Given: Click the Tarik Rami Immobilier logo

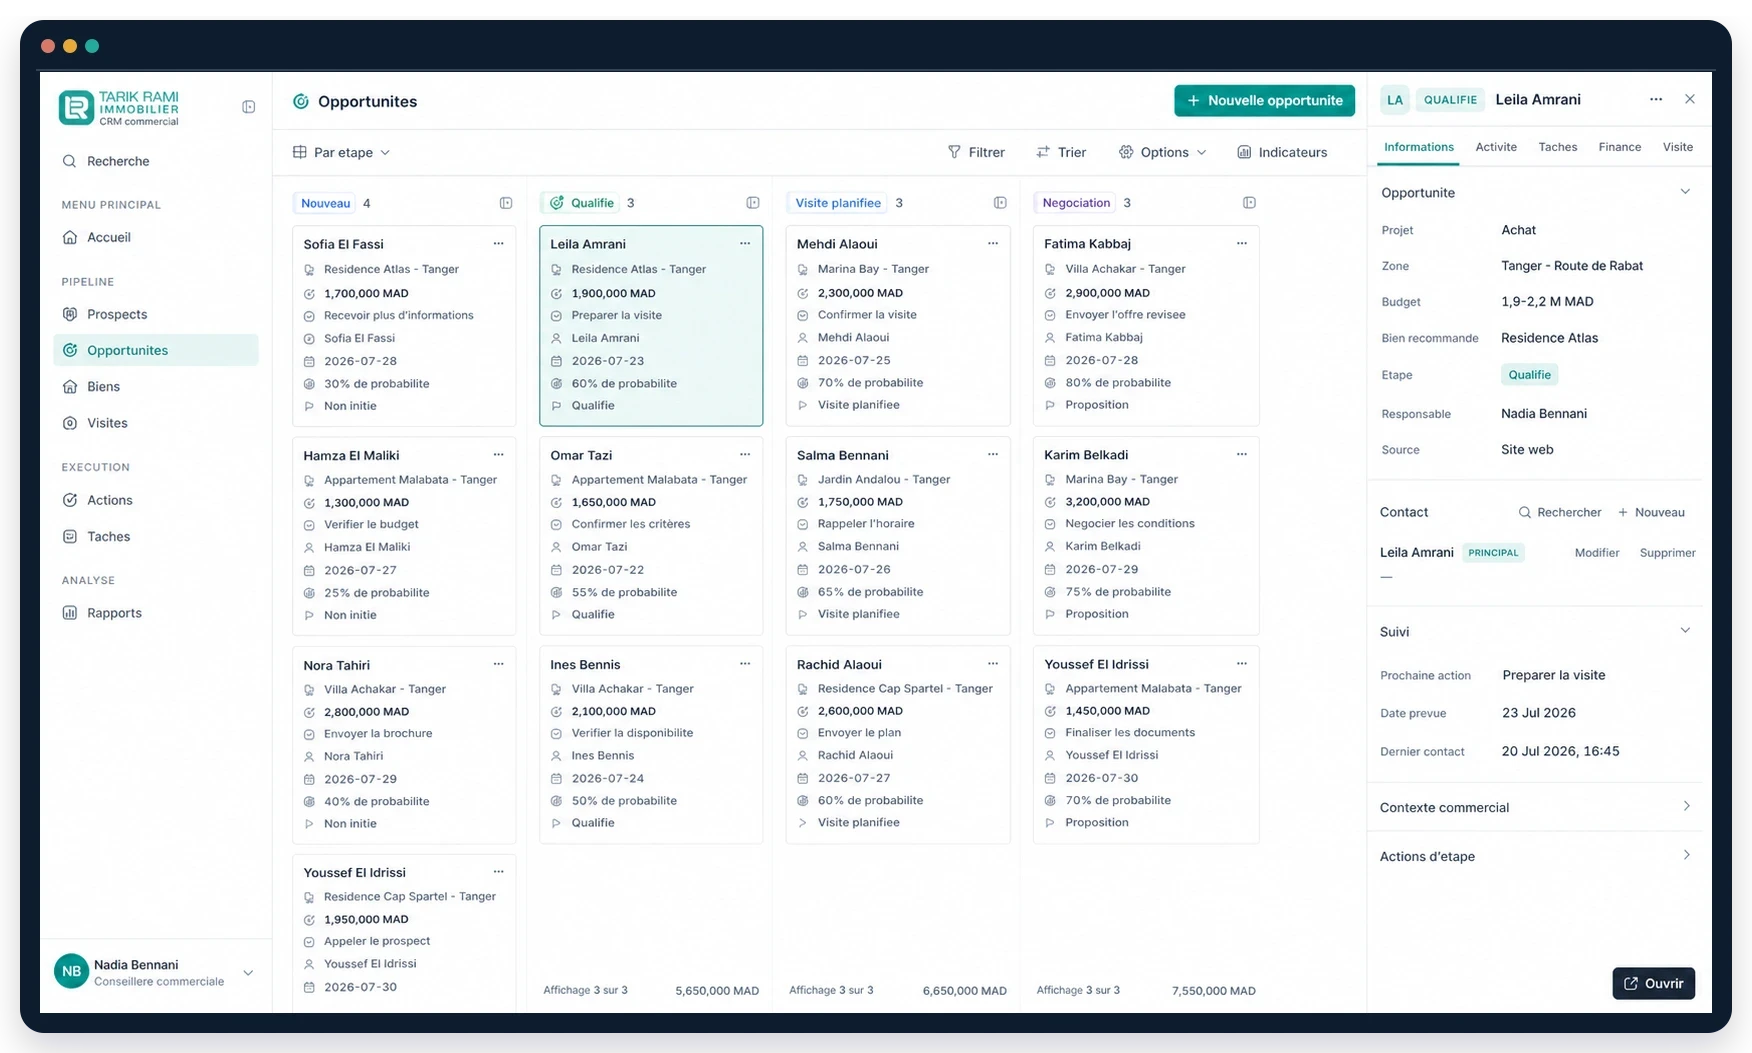Looking at the screenshot, I should click(x=119, y=108).
